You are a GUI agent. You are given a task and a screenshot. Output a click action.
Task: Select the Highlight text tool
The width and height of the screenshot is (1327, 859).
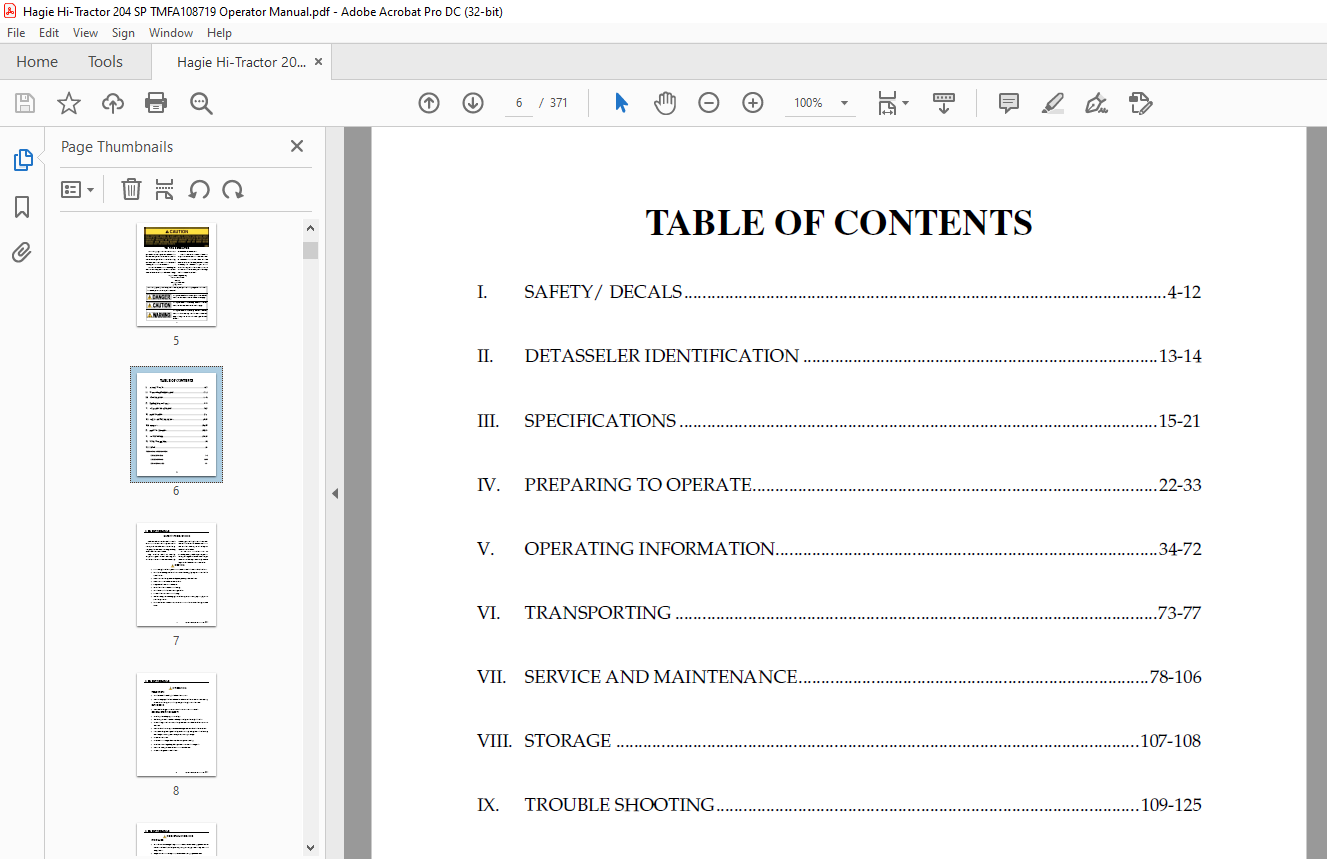(1052, 103)
